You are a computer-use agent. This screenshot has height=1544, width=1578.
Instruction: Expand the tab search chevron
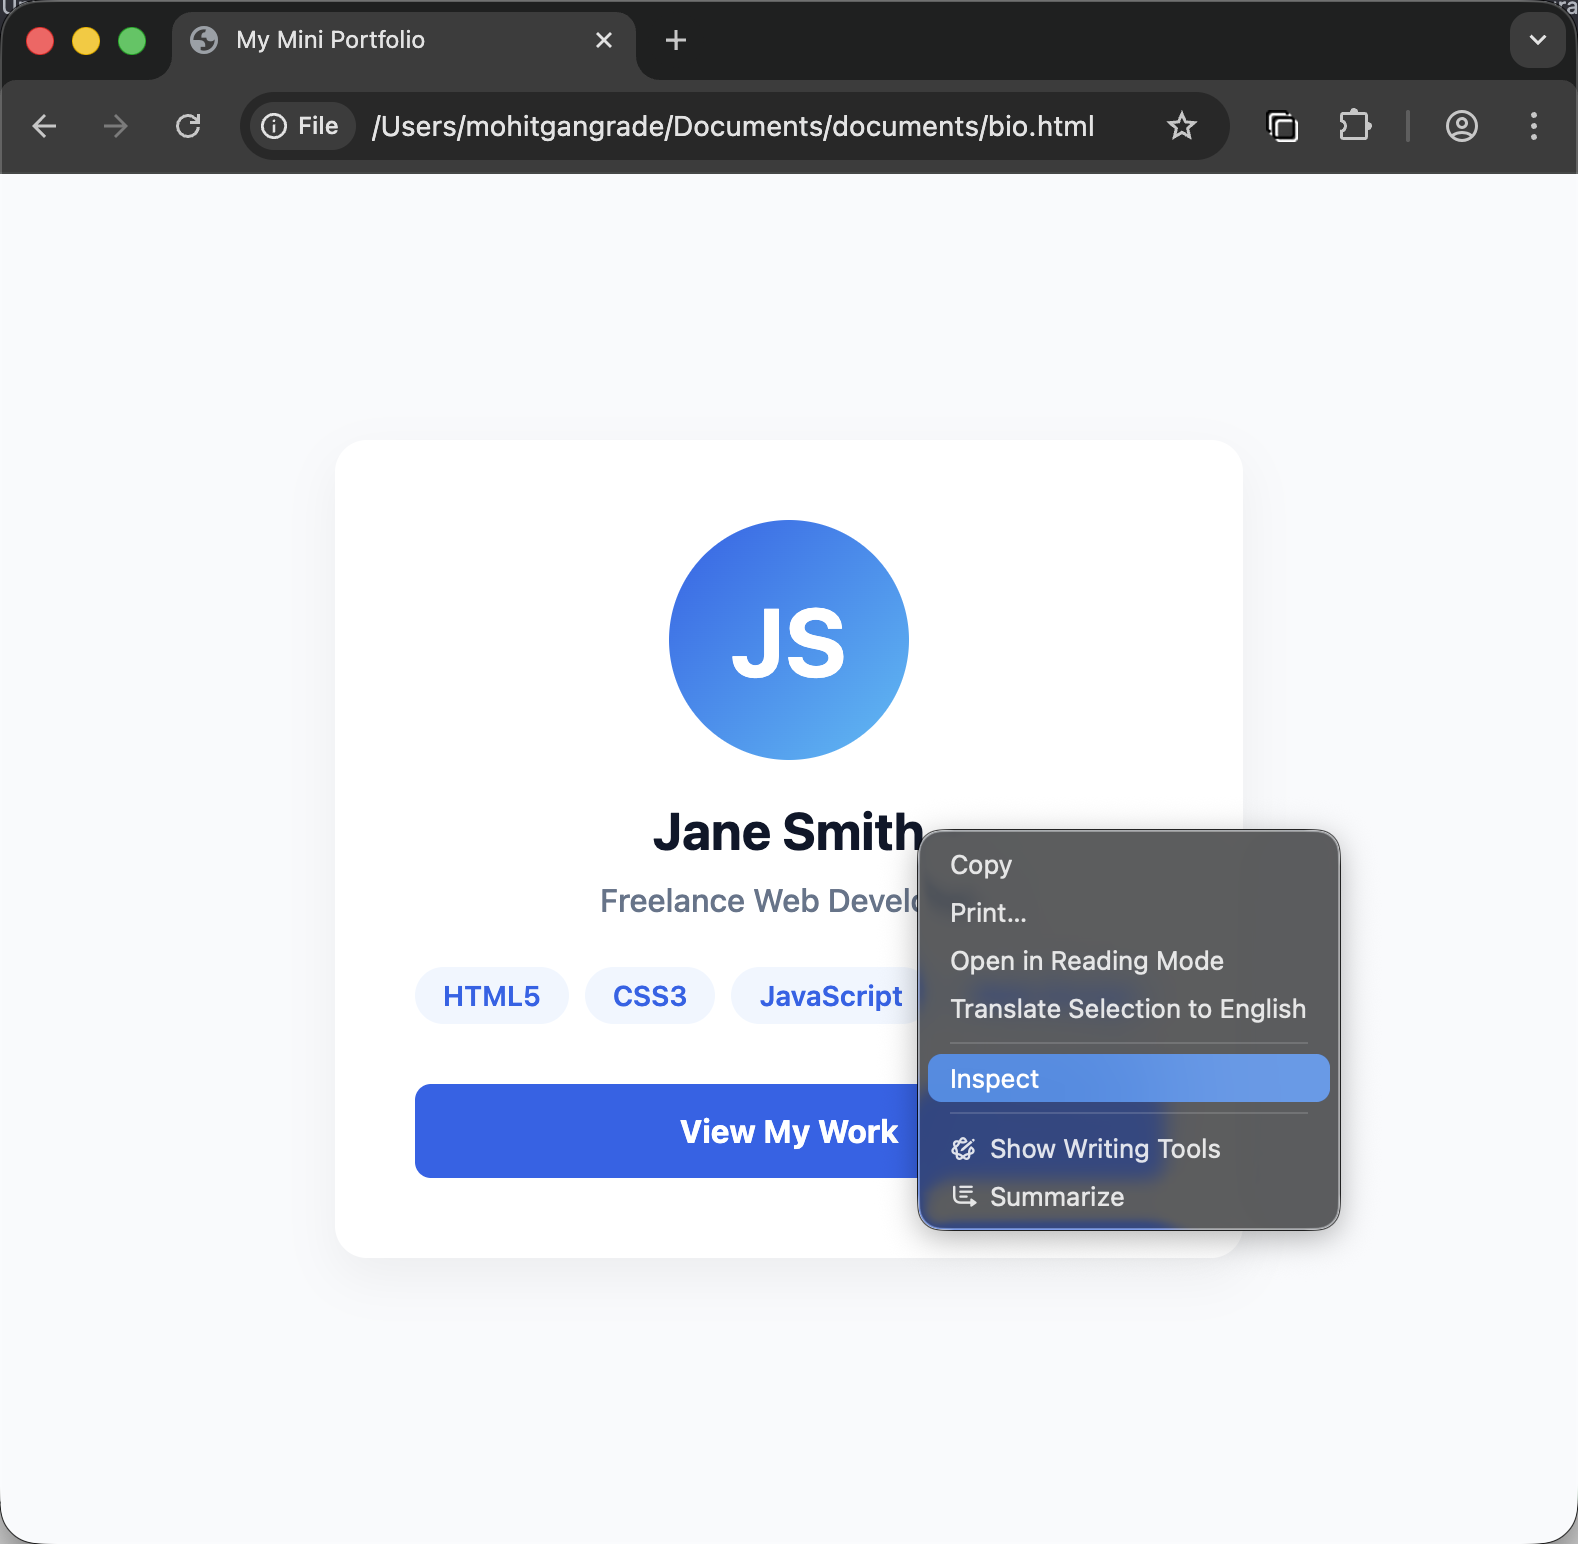tap(1538, 40)
